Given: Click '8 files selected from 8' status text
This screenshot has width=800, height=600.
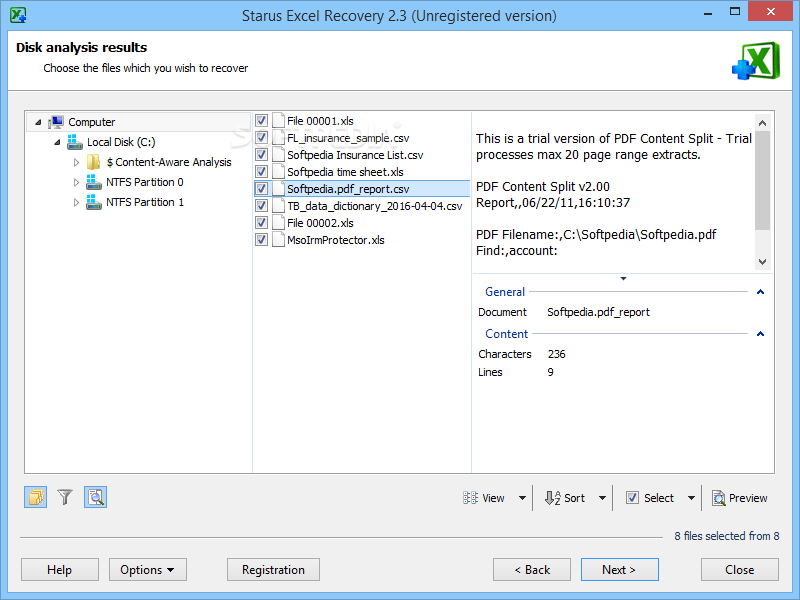Looking at the screenshot, I should point(727,536).
